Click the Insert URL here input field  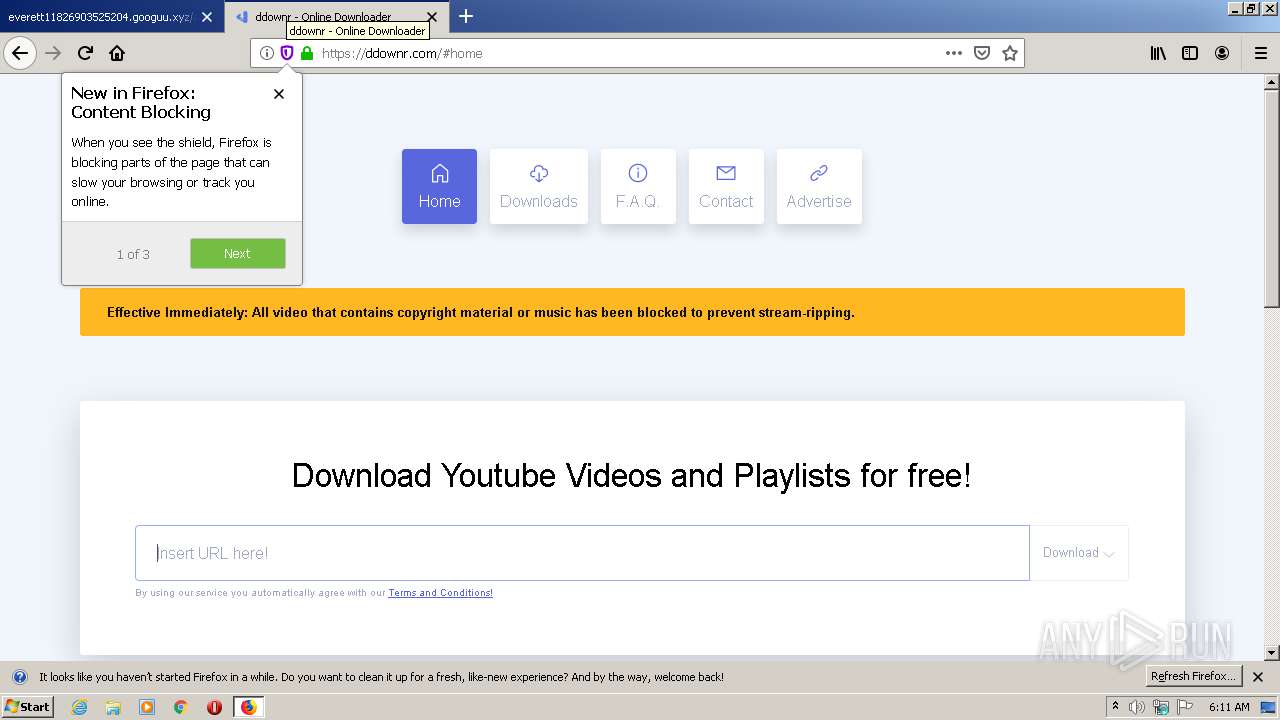[x=582, y=553]
